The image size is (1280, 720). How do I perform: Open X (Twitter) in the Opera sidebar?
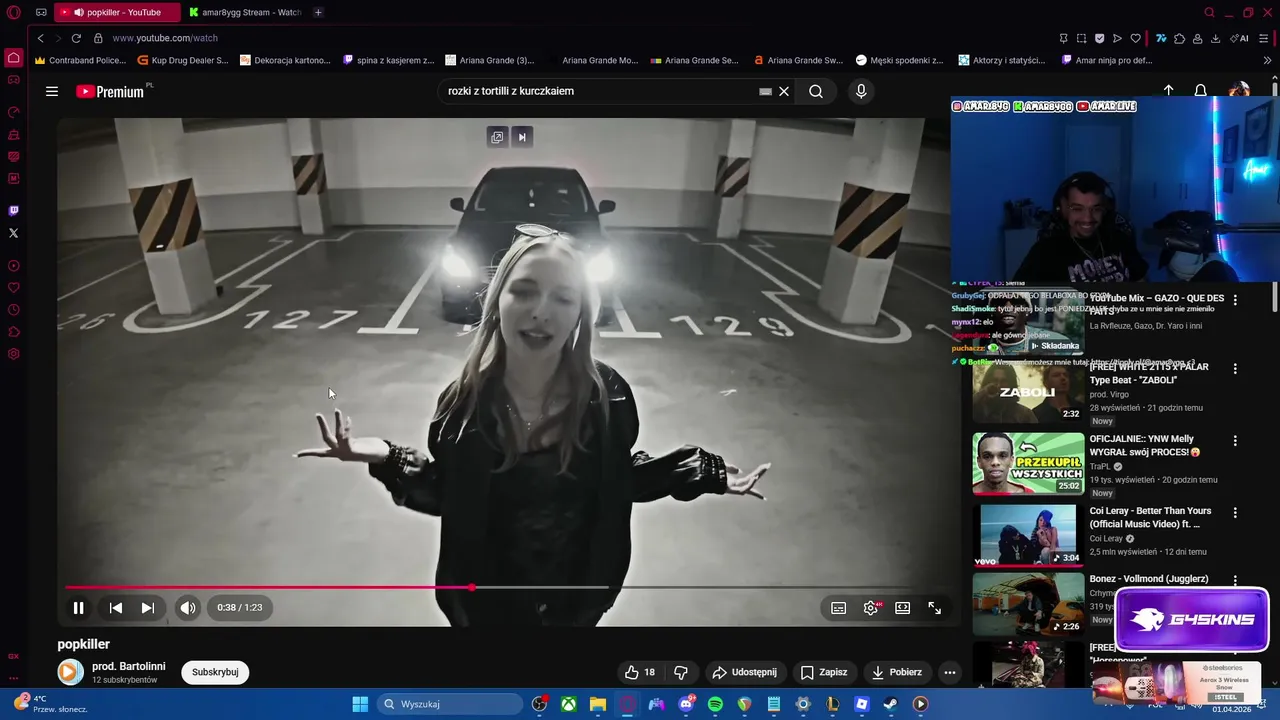13,233
